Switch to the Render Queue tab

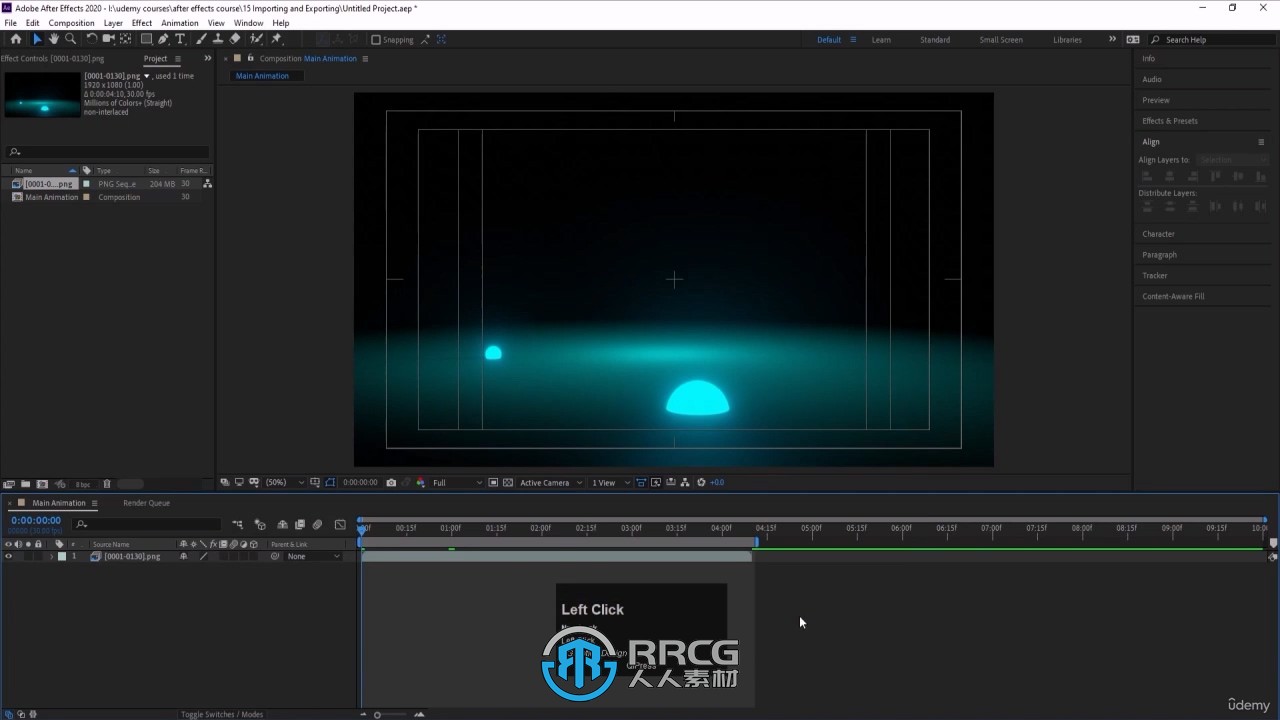146,503
